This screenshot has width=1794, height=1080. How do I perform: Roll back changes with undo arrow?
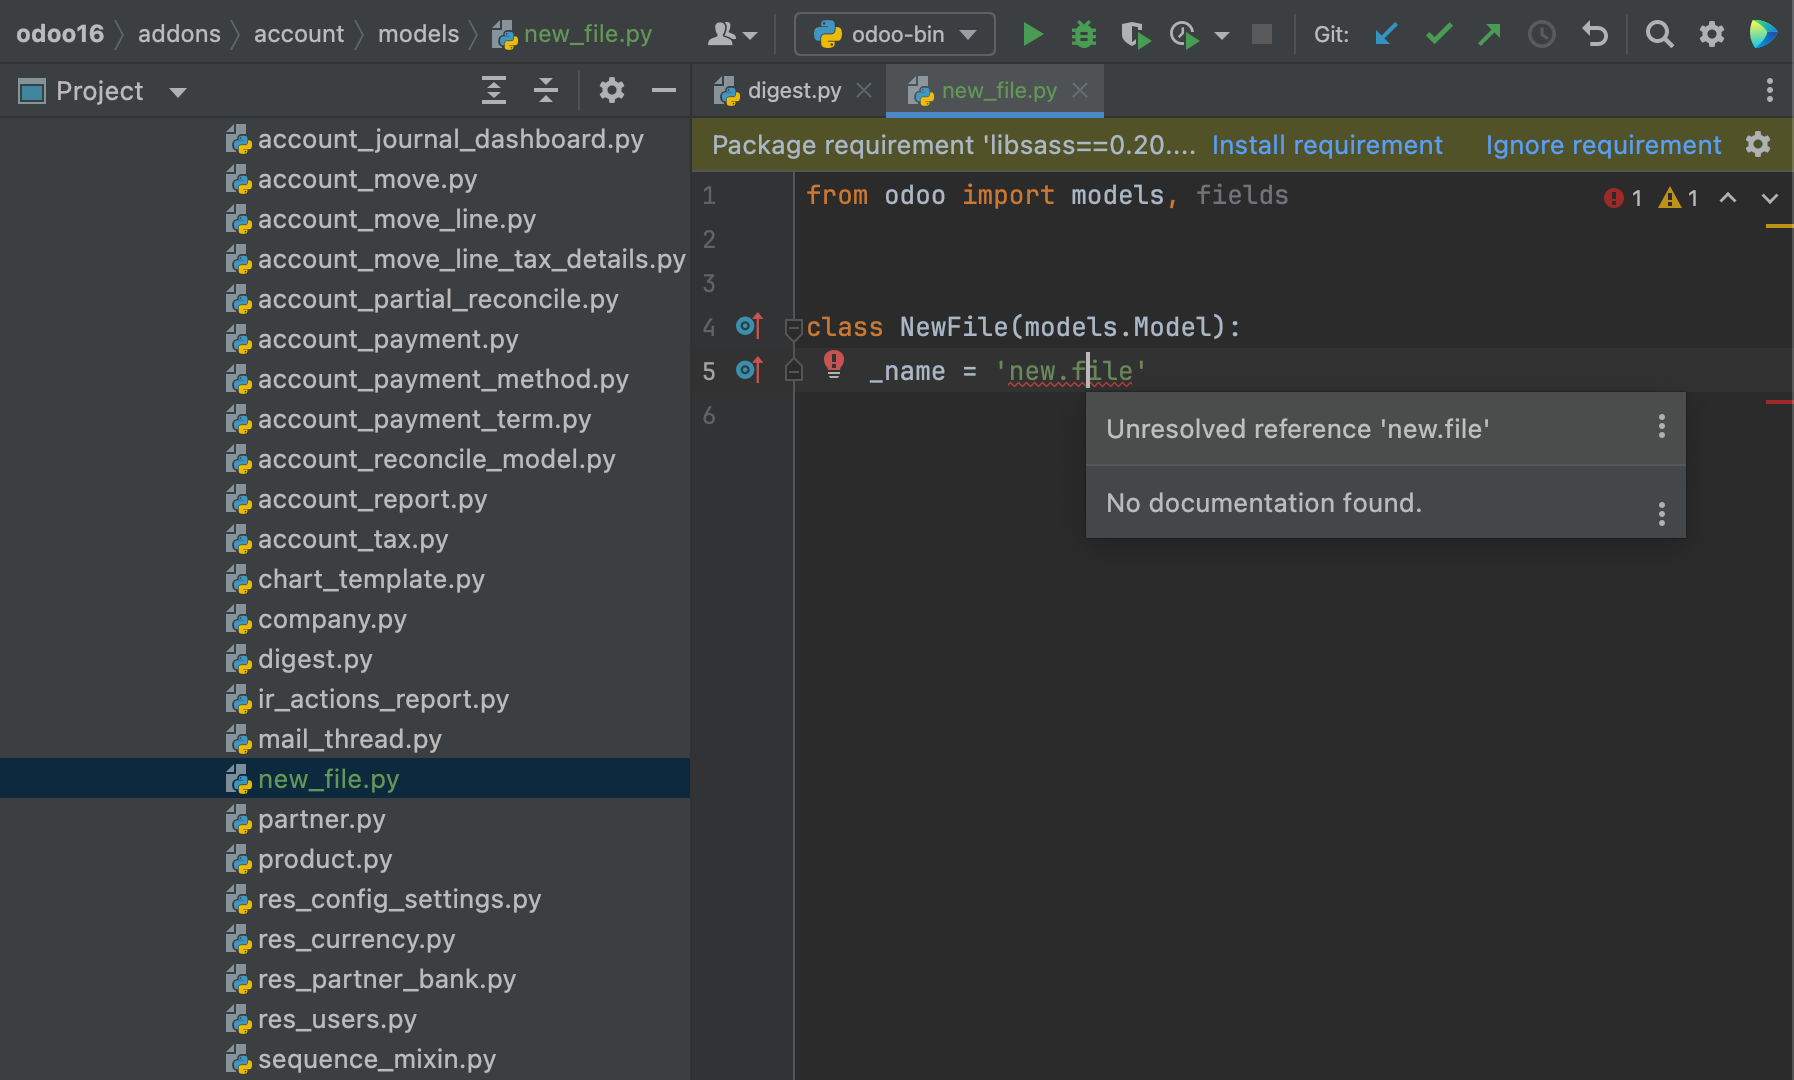[1595, 35]
